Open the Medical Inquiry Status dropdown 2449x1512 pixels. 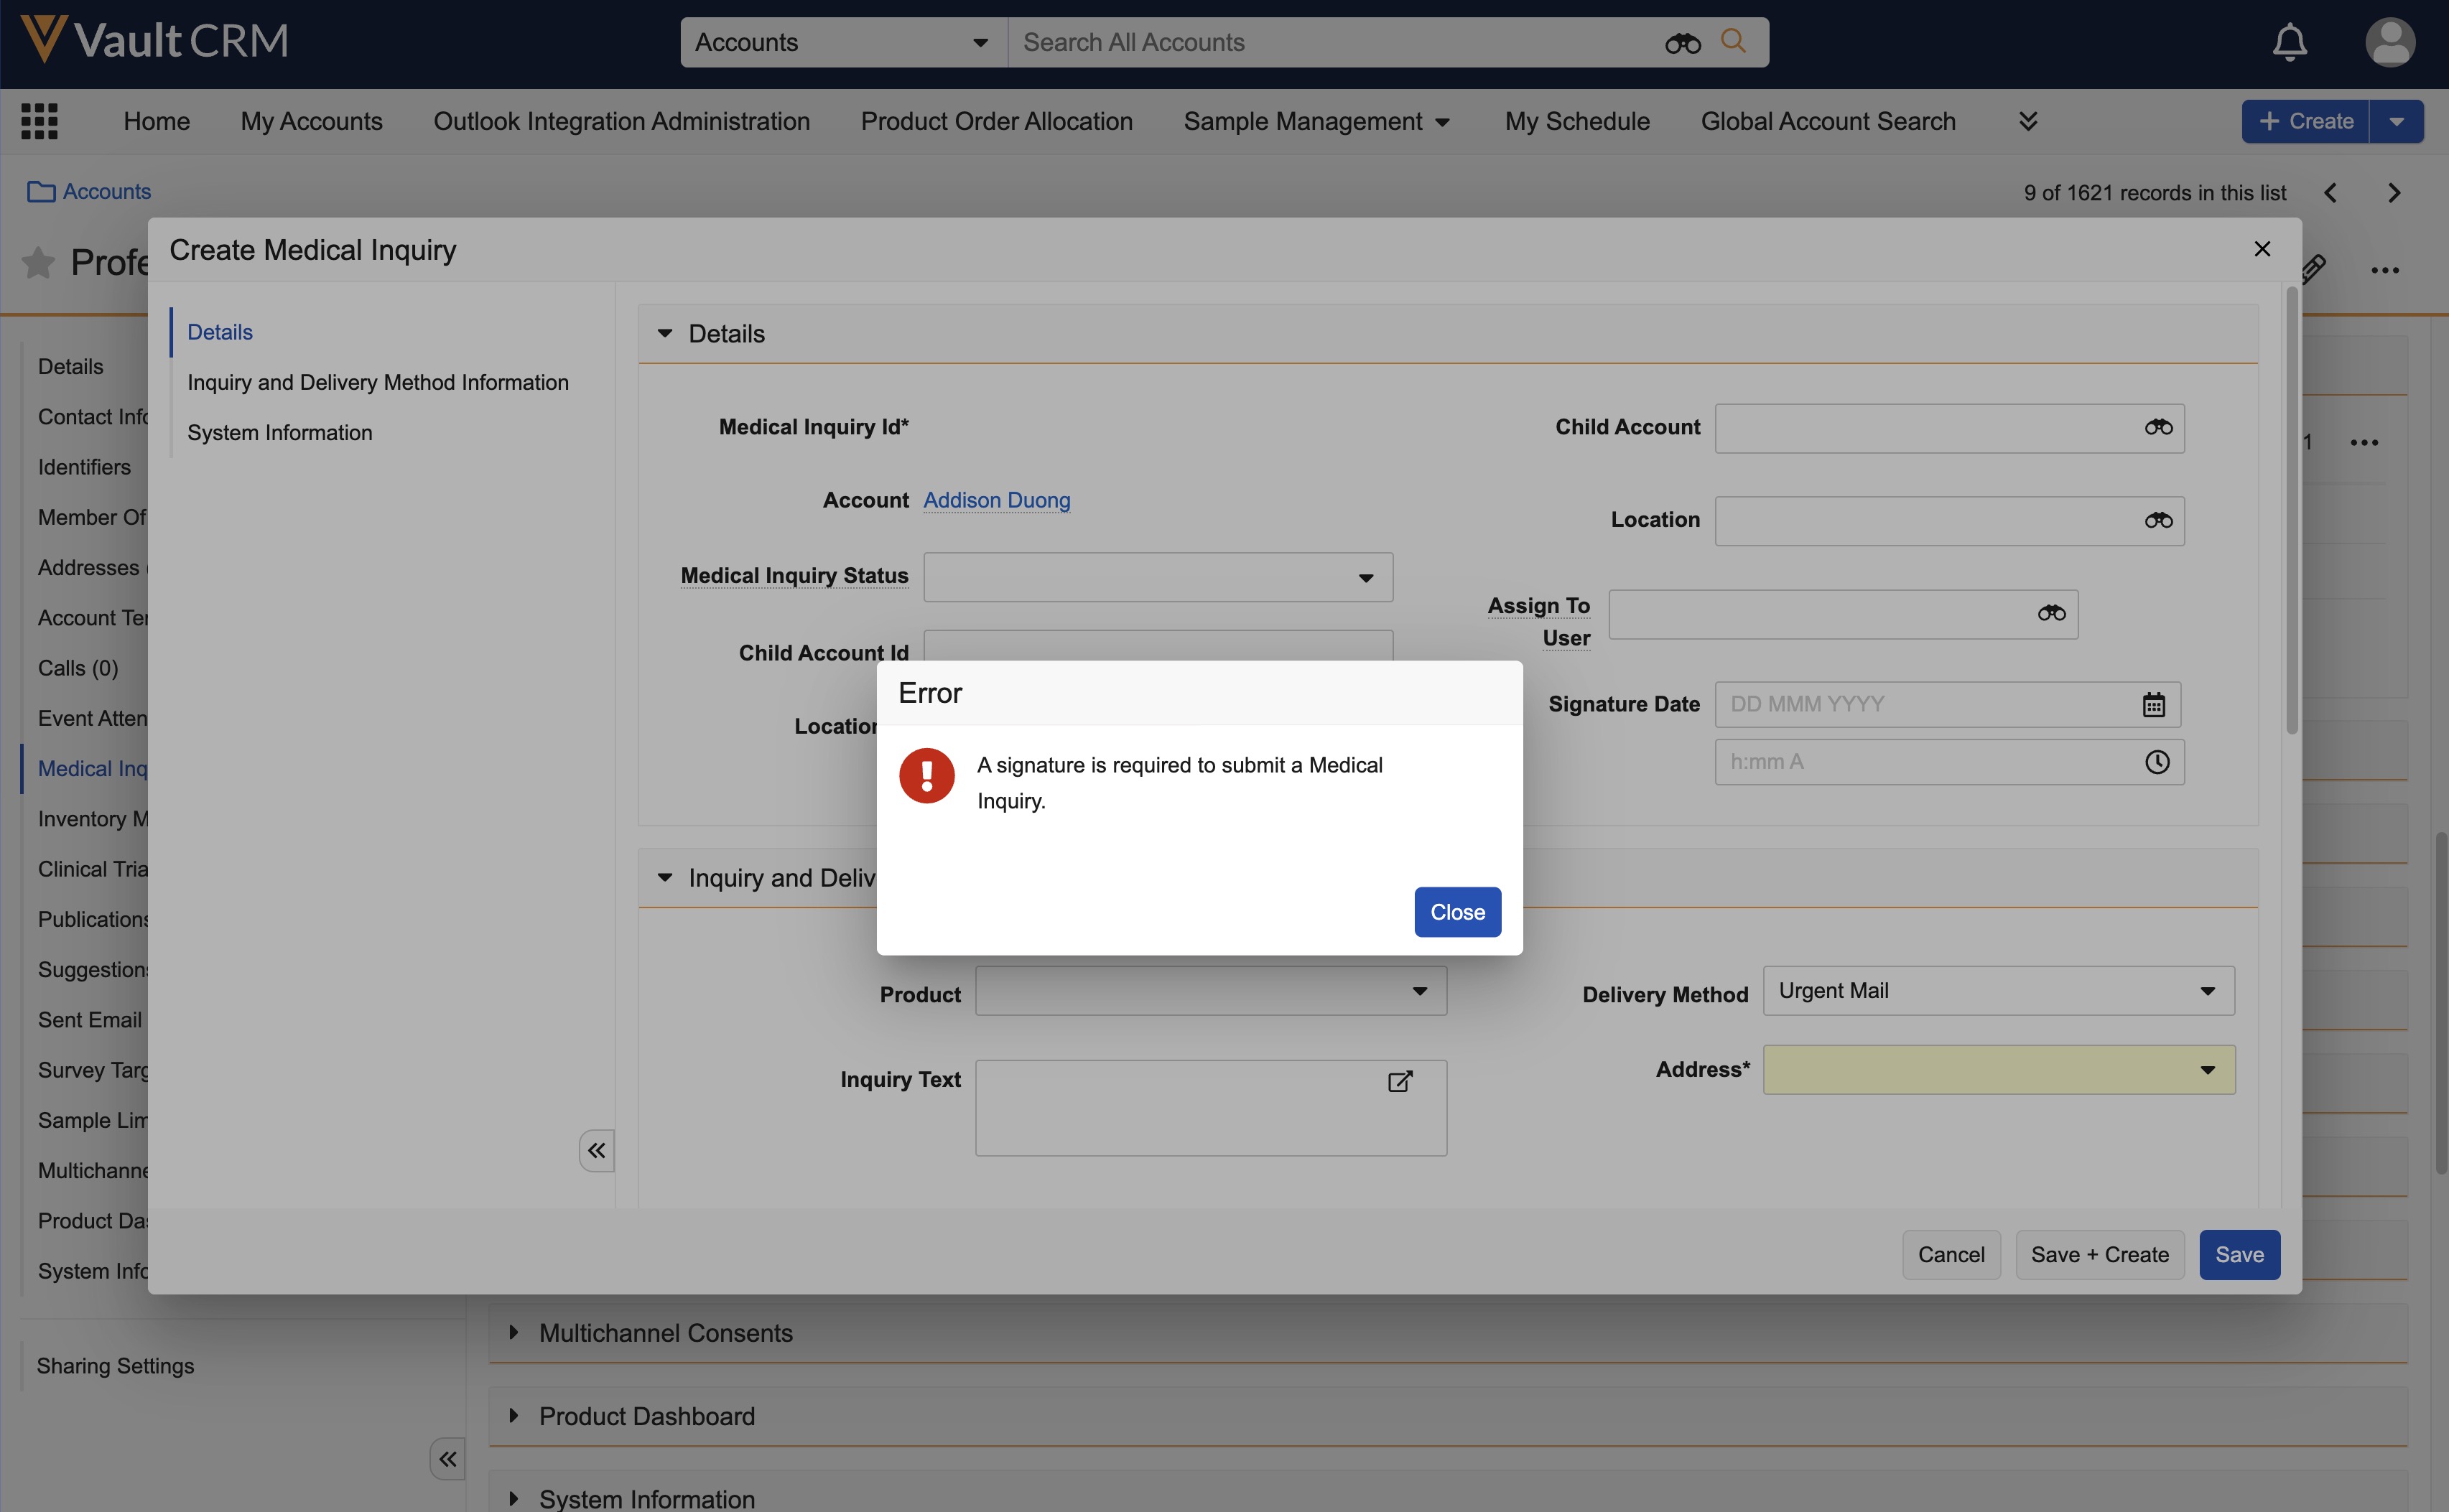pos(1157,577)
